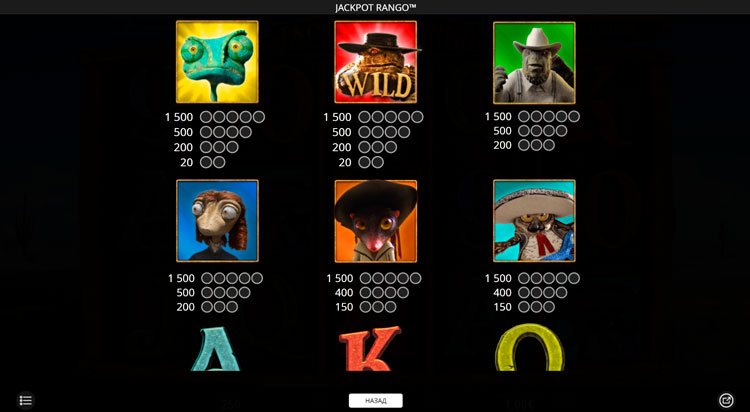Screen dimensions: 750x412
Task: Click the green chameleon Rango symbol
Action: pyautogui.click(x=217, y=62)
